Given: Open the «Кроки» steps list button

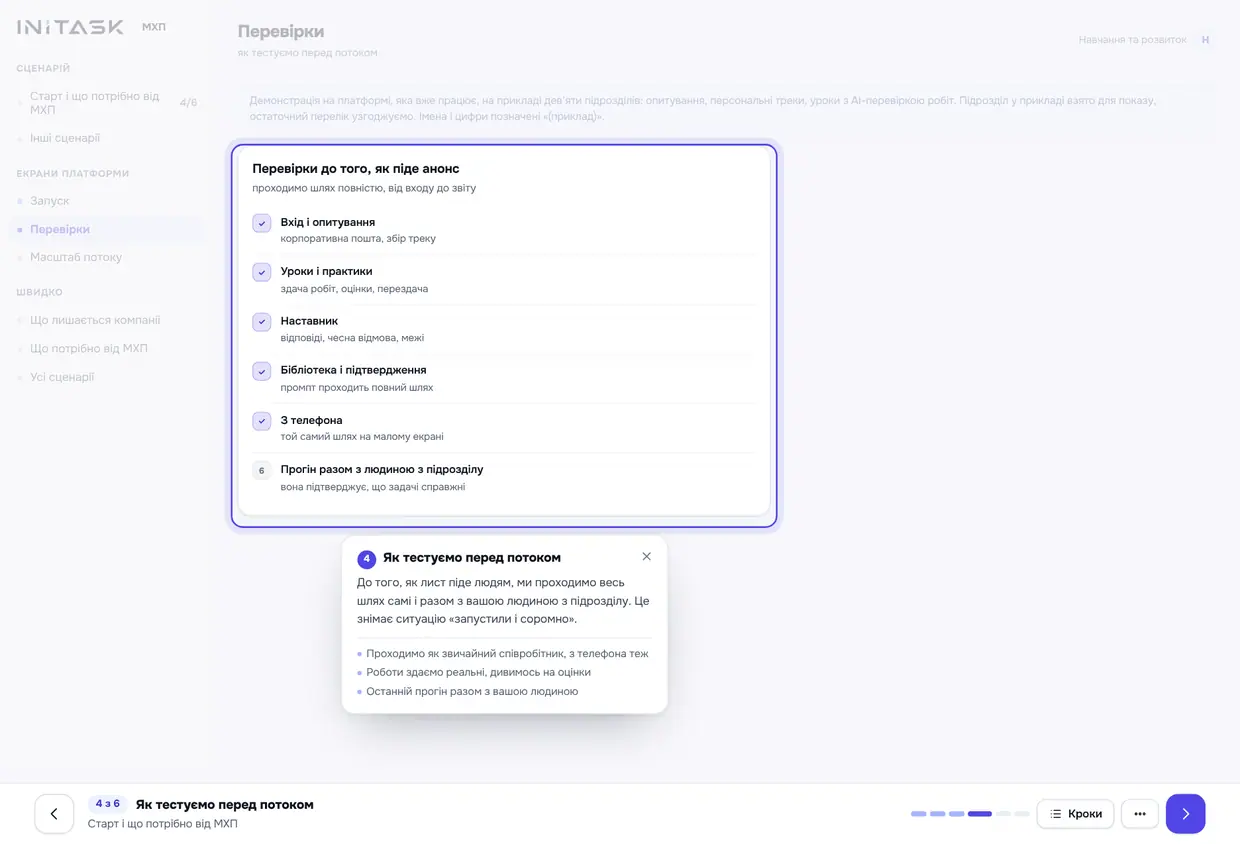Looking at the screenshot, I should click(x=1075, y=814).
